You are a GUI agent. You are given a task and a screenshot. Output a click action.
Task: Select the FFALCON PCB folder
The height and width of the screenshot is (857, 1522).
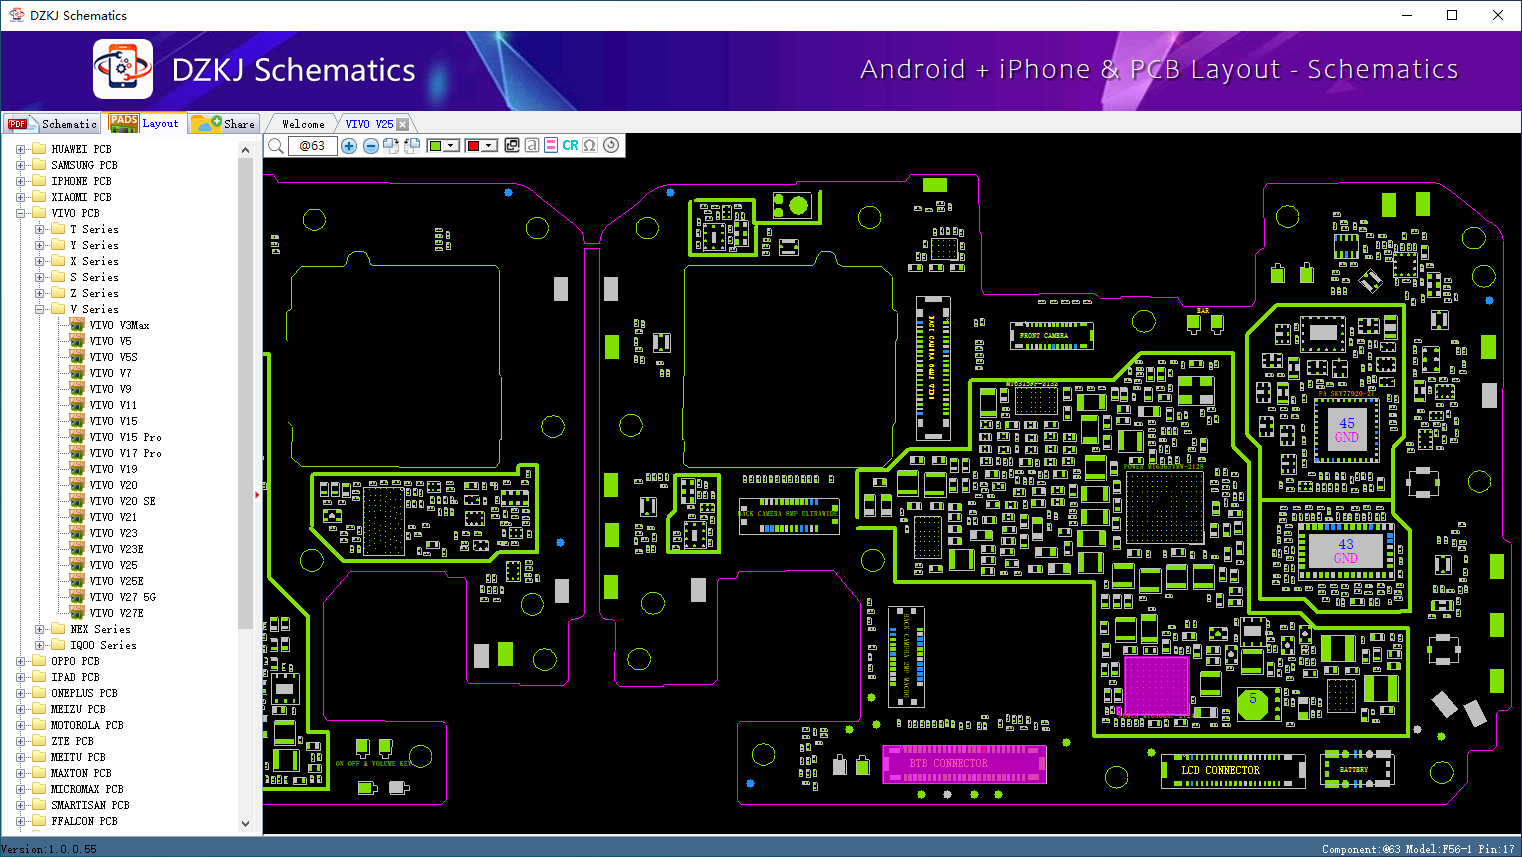pos(84,821)
